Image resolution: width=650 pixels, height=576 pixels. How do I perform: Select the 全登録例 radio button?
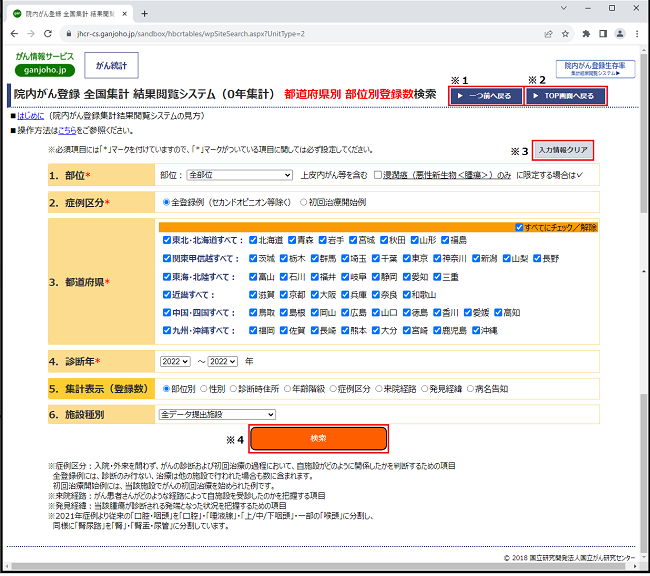[166, 203]
